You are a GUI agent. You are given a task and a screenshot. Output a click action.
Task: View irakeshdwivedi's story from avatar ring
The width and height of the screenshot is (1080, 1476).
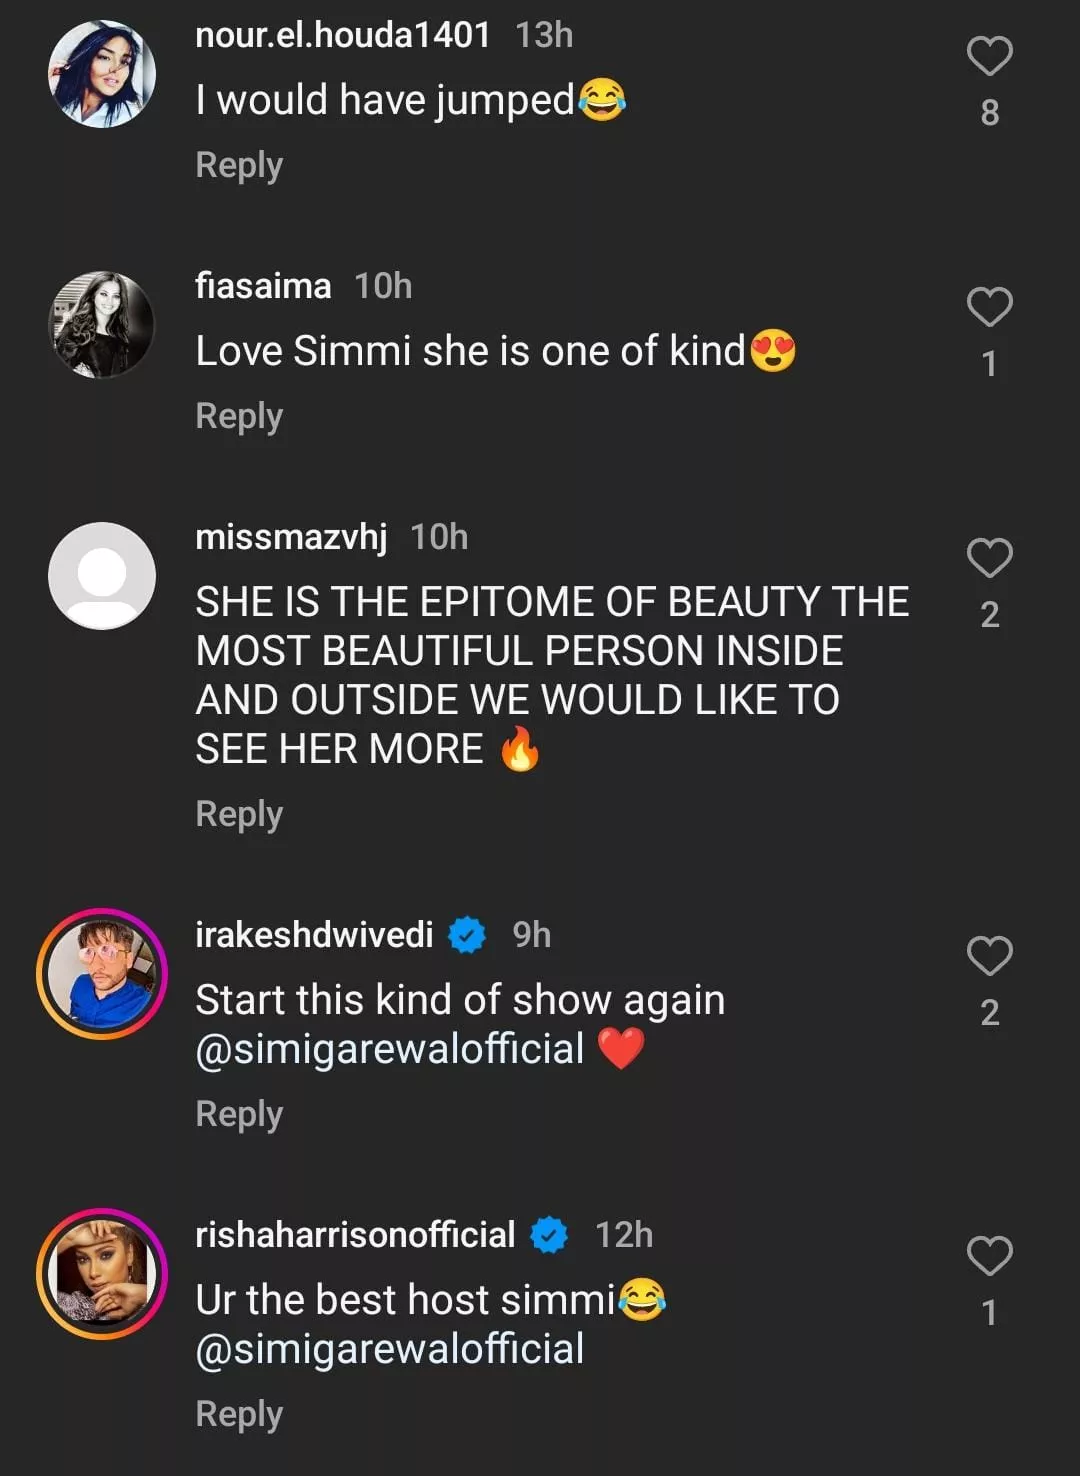102,974
